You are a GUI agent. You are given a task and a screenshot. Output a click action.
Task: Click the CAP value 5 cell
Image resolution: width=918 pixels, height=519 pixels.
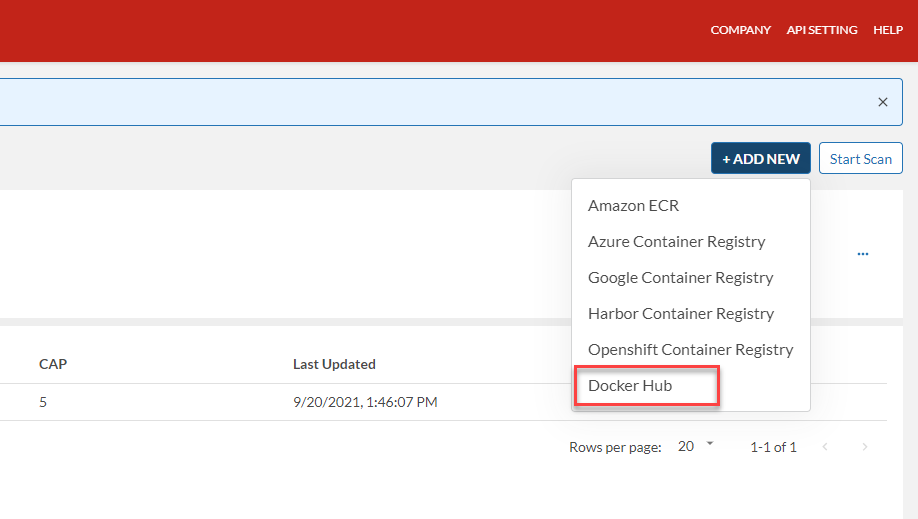click(x=43, y=403)
